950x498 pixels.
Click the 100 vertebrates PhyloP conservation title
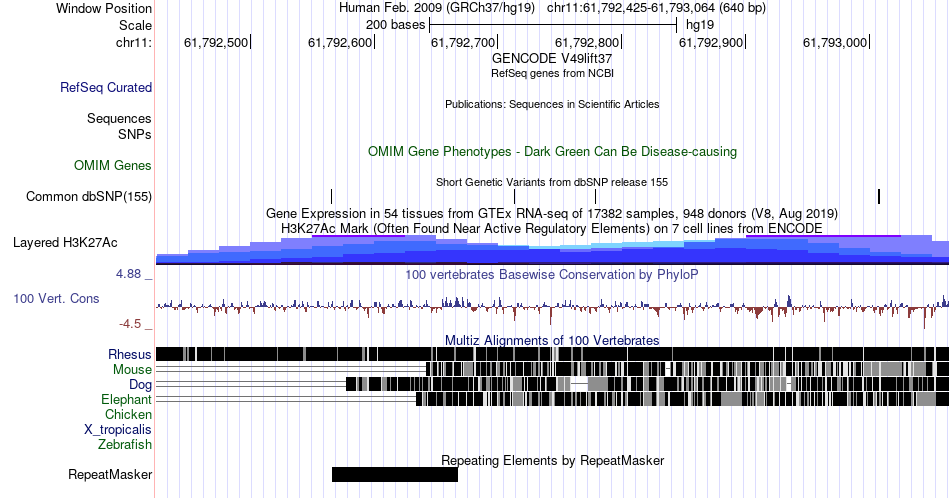552,274
